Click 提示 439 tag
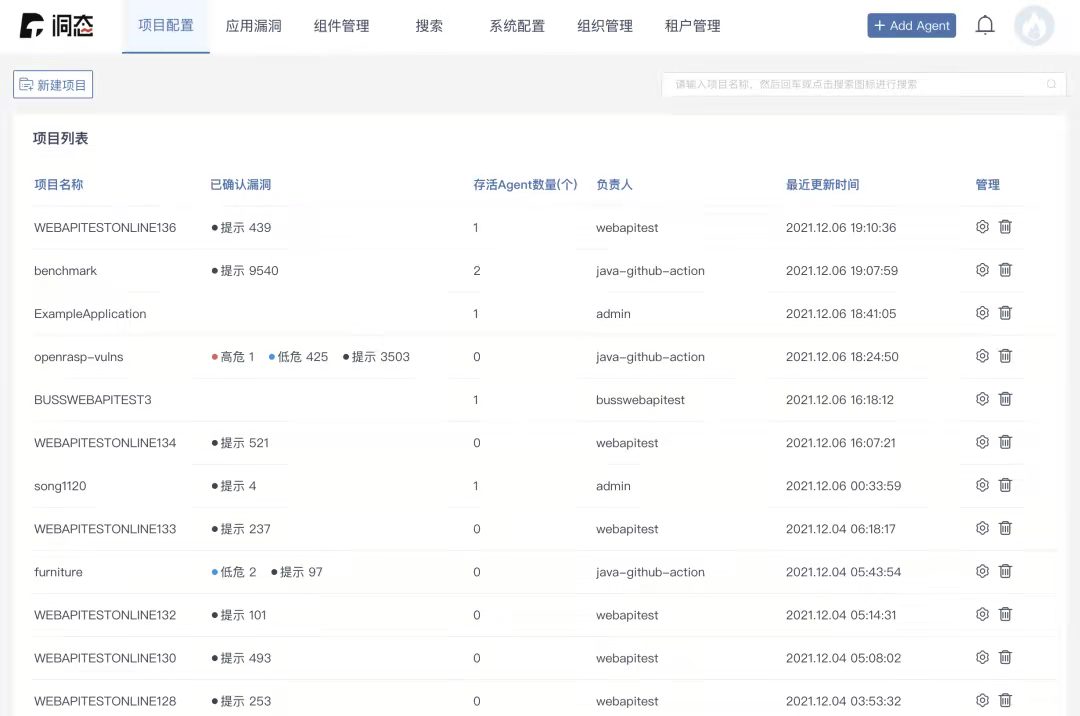 pyautogui.click(x=241, y=227)
